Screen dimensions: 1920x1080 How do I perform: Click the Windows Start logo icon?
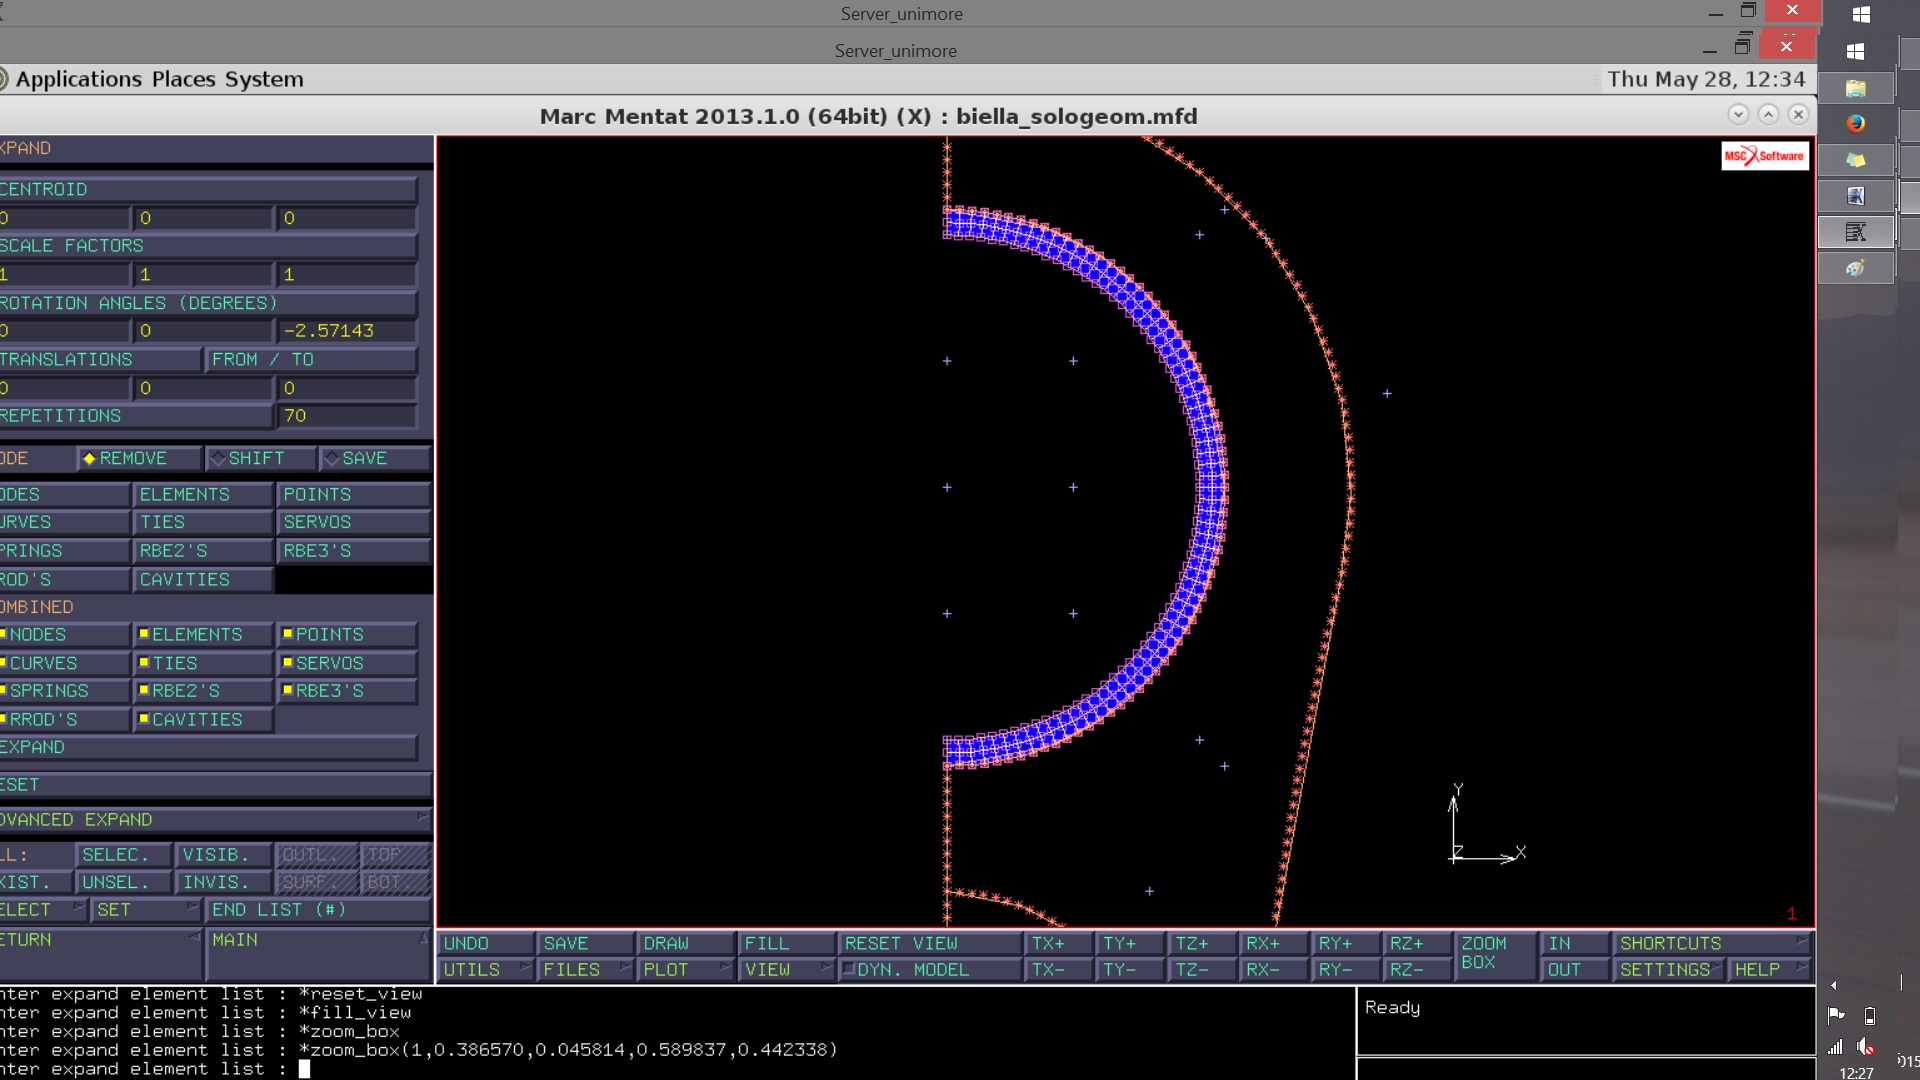click(x=1861, y=14)
